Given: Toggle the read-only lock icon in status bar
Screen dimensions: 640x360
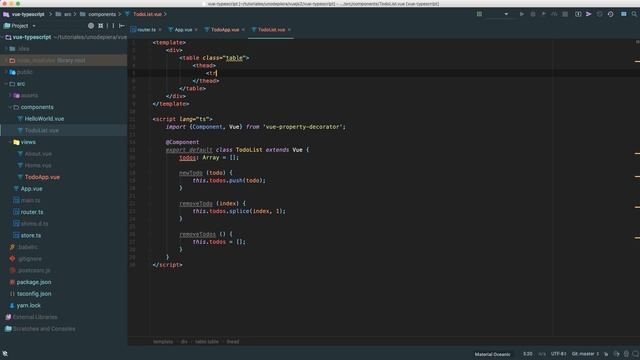Looking at the screenshot, I should 606,354.
